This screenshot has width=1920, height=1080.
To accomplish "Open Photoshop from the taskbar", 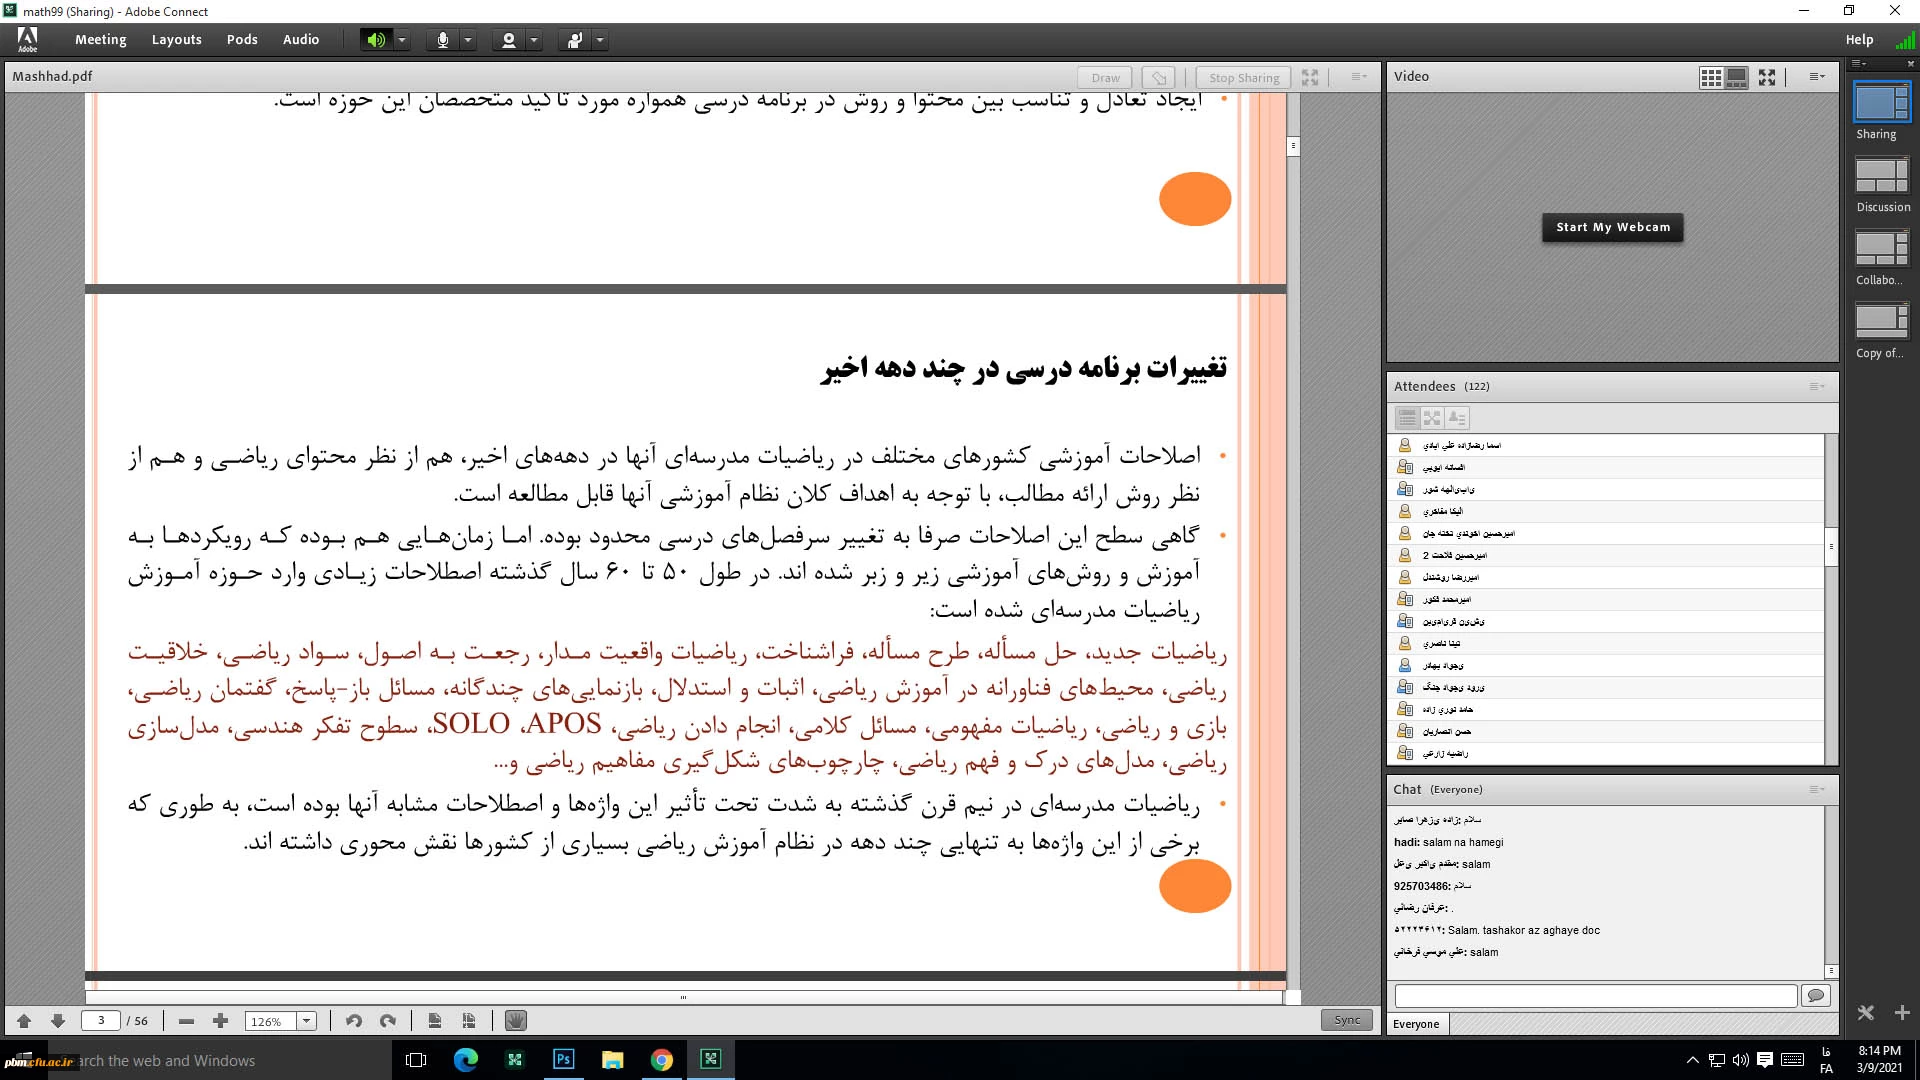I will 563,1060.
